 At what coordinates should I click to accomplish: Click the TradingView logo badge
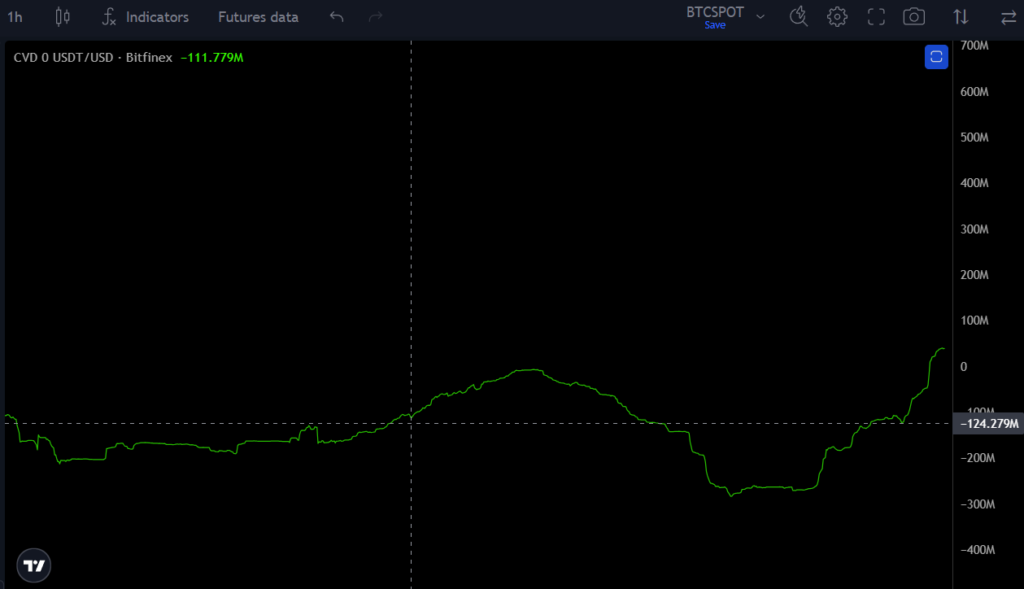pos(34,565)
